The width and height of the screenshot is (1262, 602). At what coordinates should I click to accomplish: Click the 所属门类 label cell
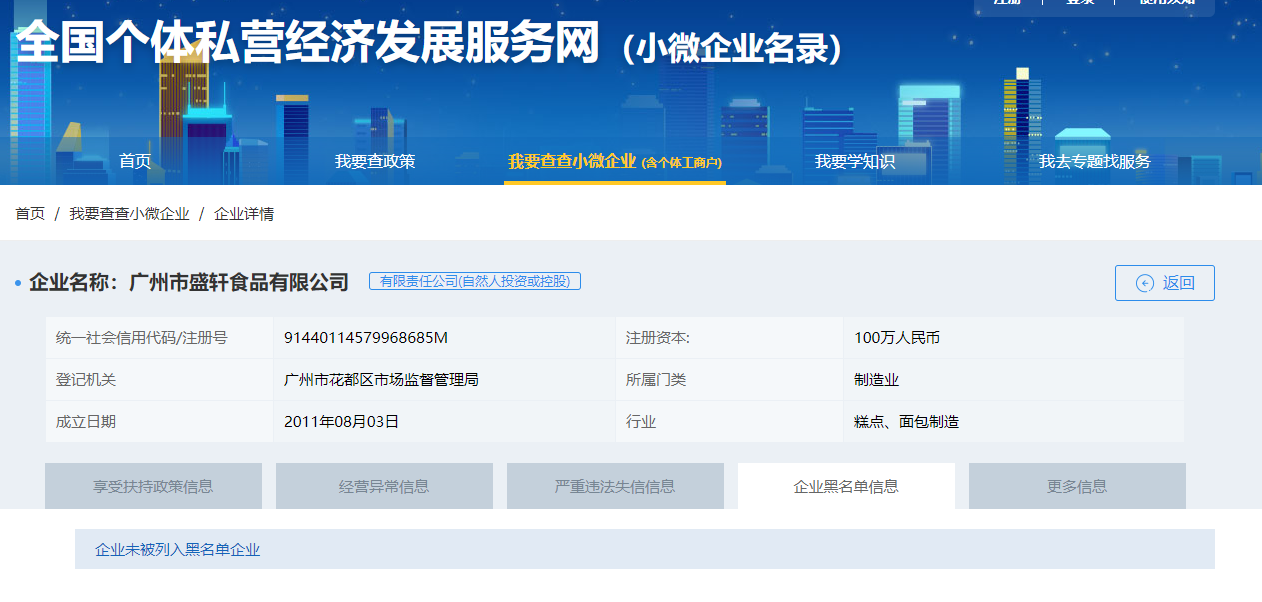click(x=729, y=380)
